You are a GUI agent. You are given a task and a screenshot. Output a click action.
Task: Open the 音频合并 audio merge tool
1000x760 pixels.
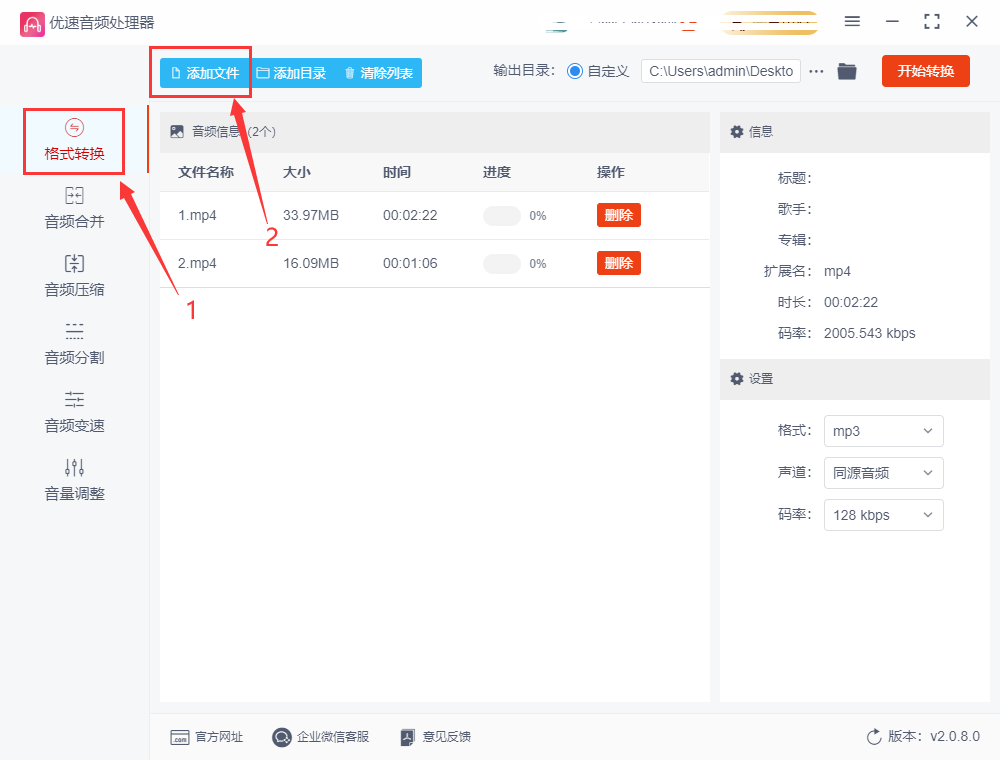pyautogui.click(x=74, y=208)
